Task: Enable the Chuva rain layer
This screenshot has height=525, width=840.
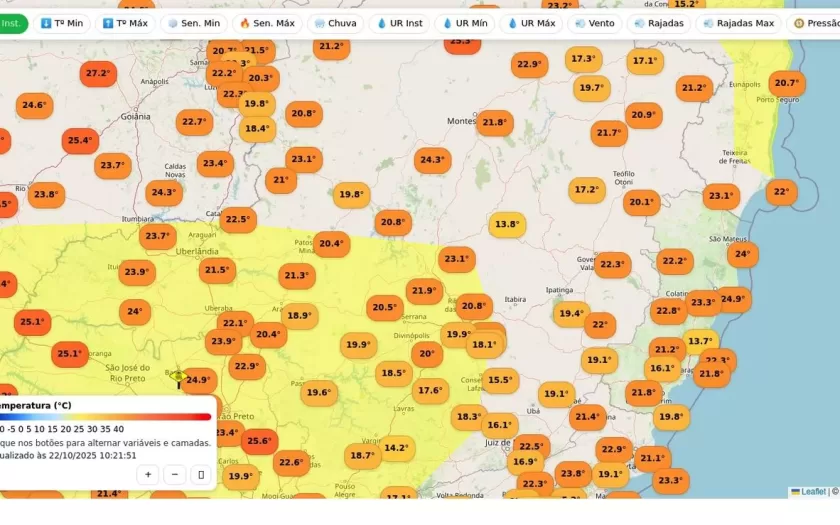Action: click(334, 23)
